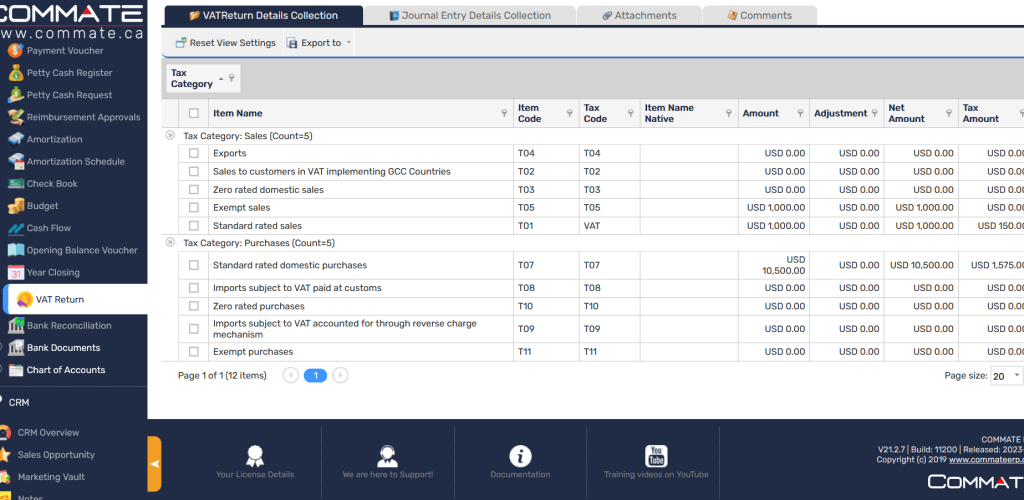Image resolution: width=1024 pixels, height=500 pixels.
Task: Sort by the Tax Amount column header
Action: click(x=980, y=113)
